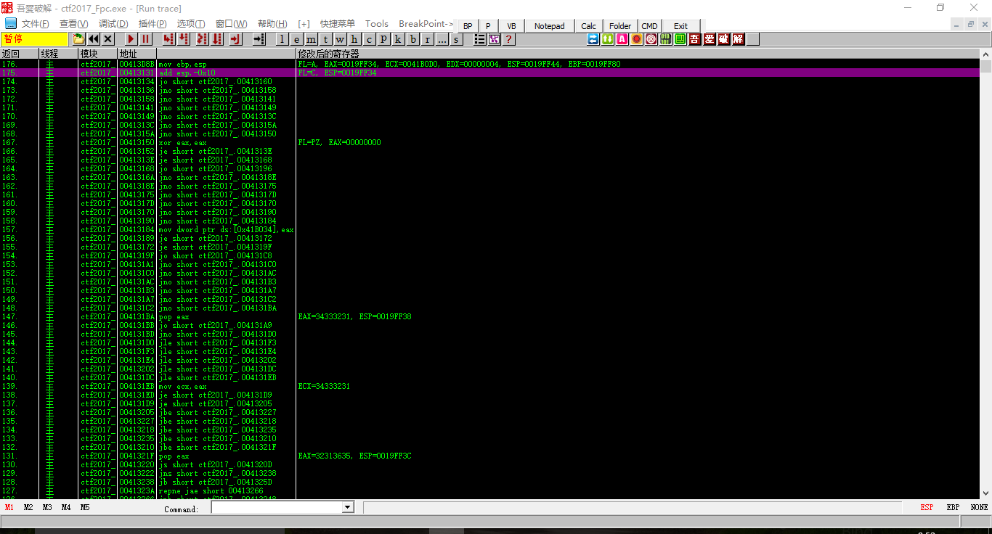Viewport: 992px width, 534px height.
Task: Open the 快捷菜单 shortcut menu
Action: tap(336, 23)
